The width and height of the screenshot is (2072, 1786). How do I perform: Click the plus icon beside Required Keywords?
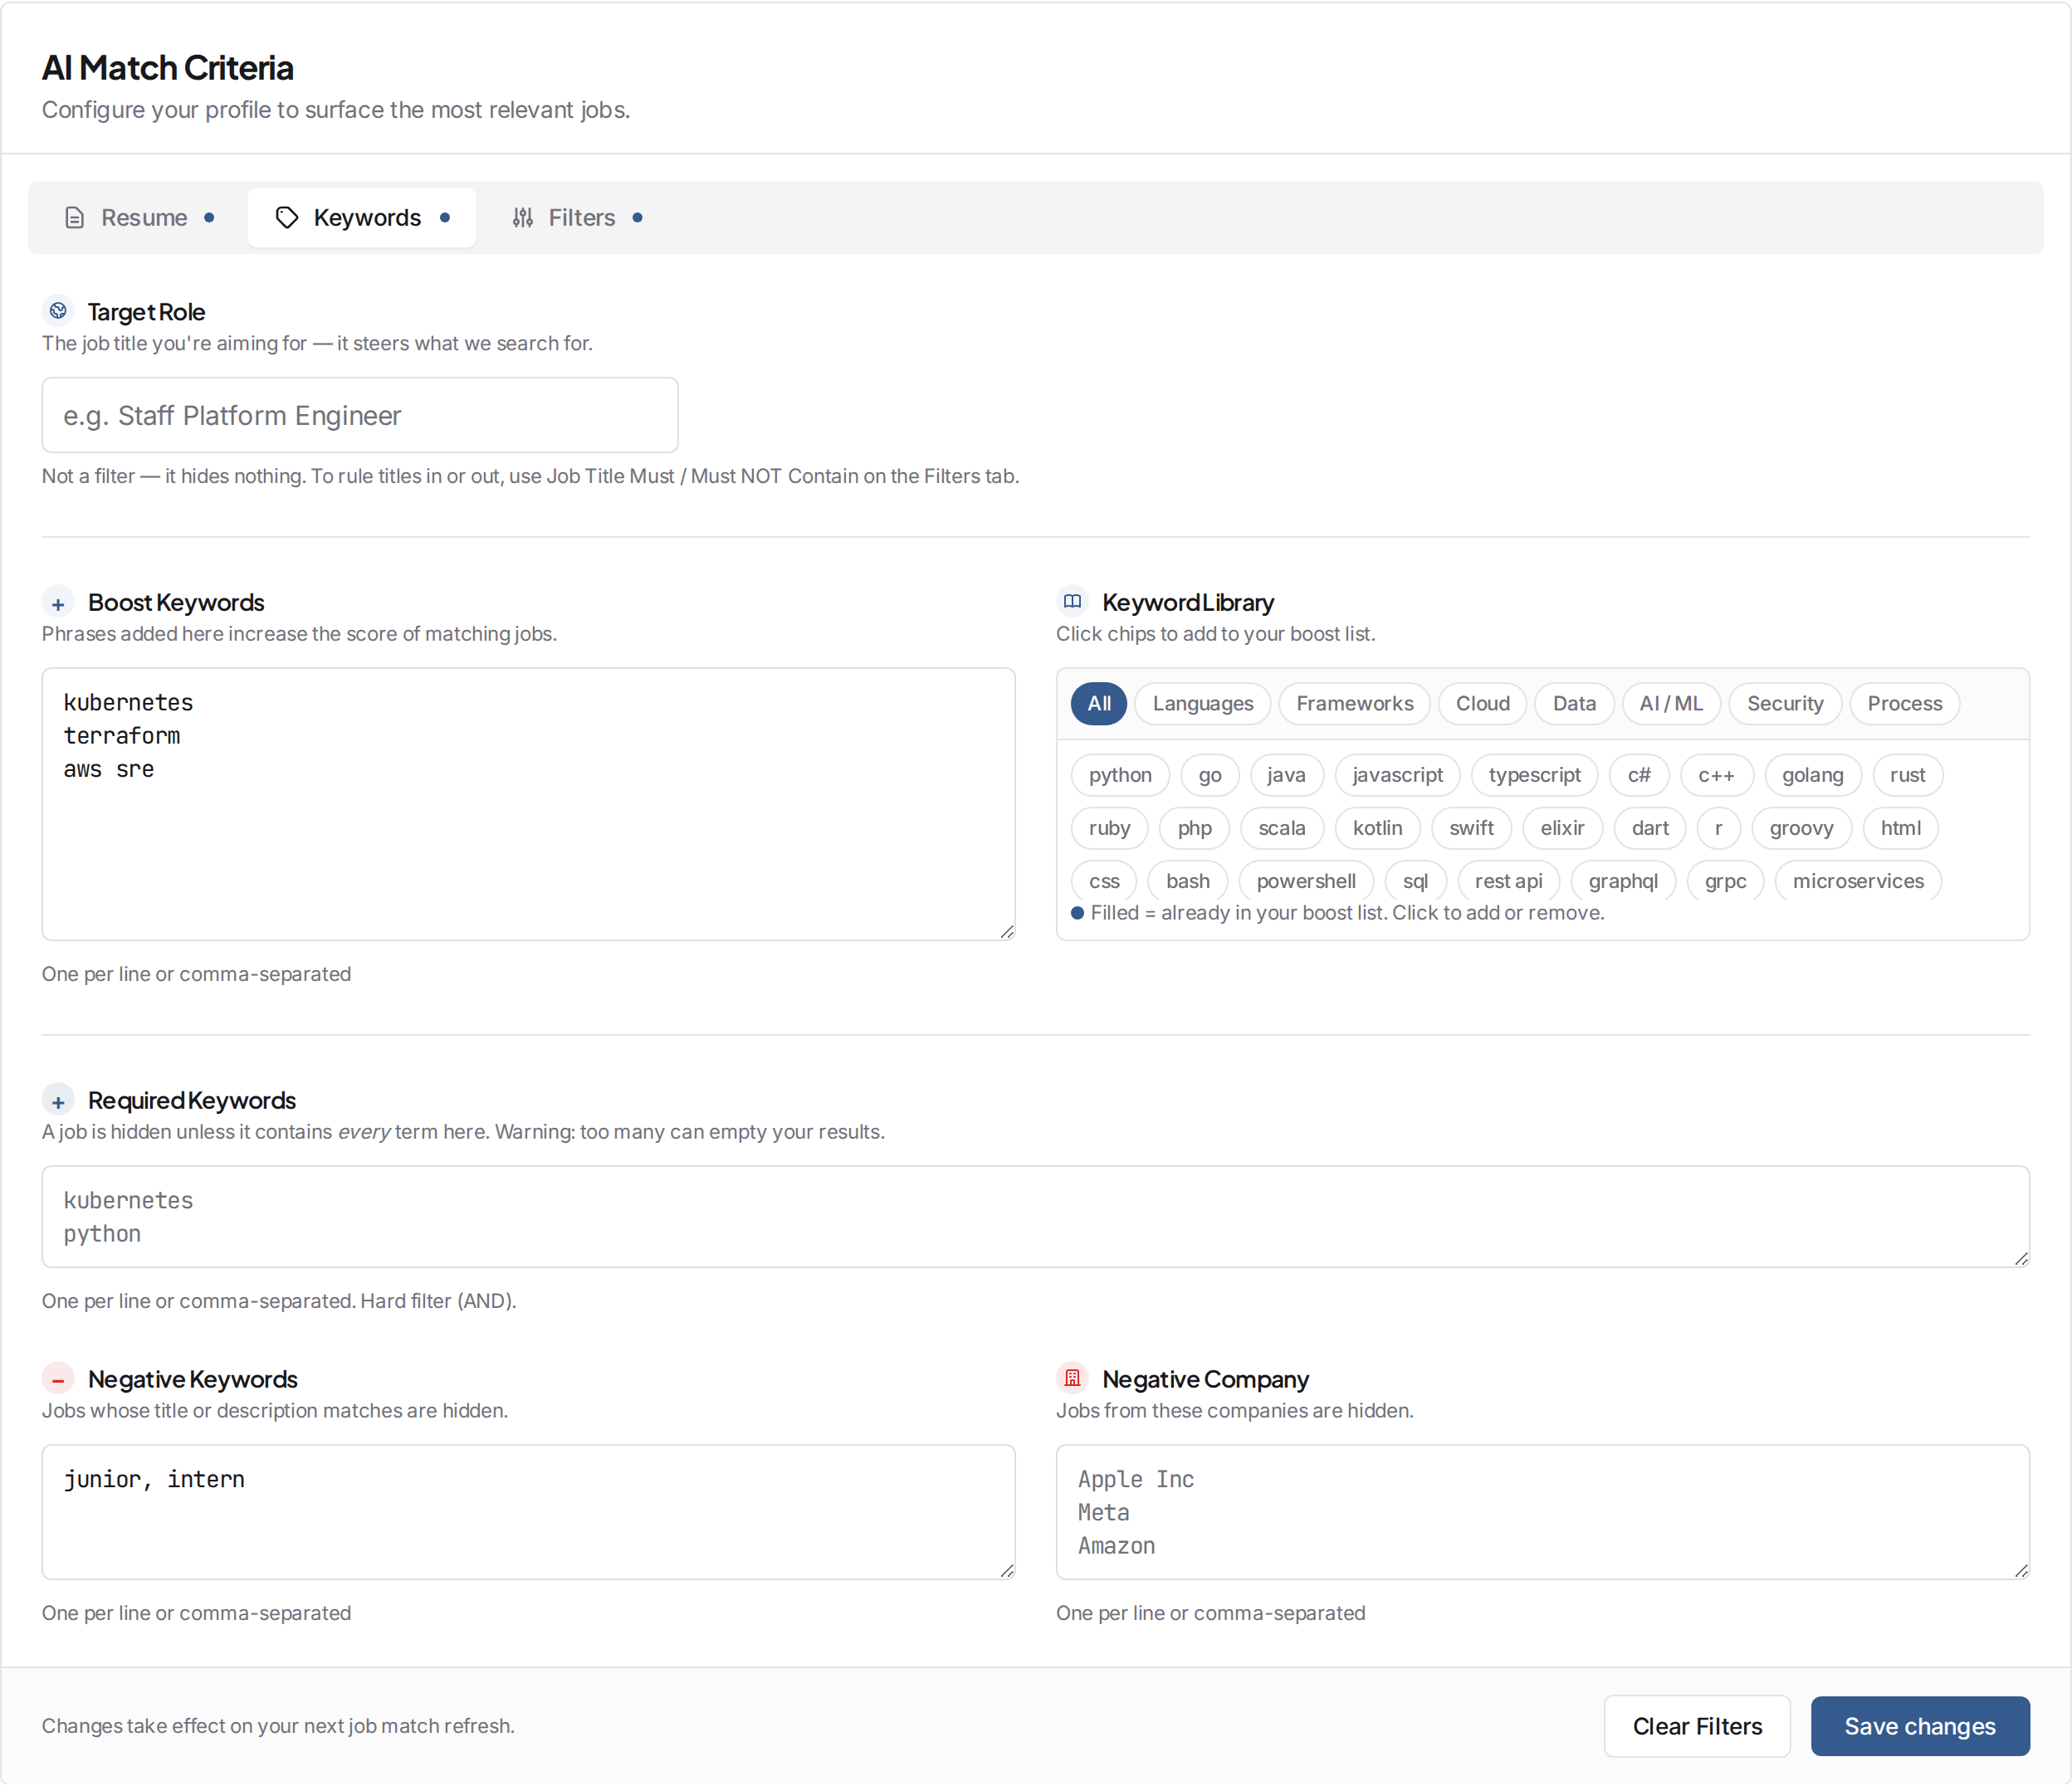click(x=58, y=1101)
